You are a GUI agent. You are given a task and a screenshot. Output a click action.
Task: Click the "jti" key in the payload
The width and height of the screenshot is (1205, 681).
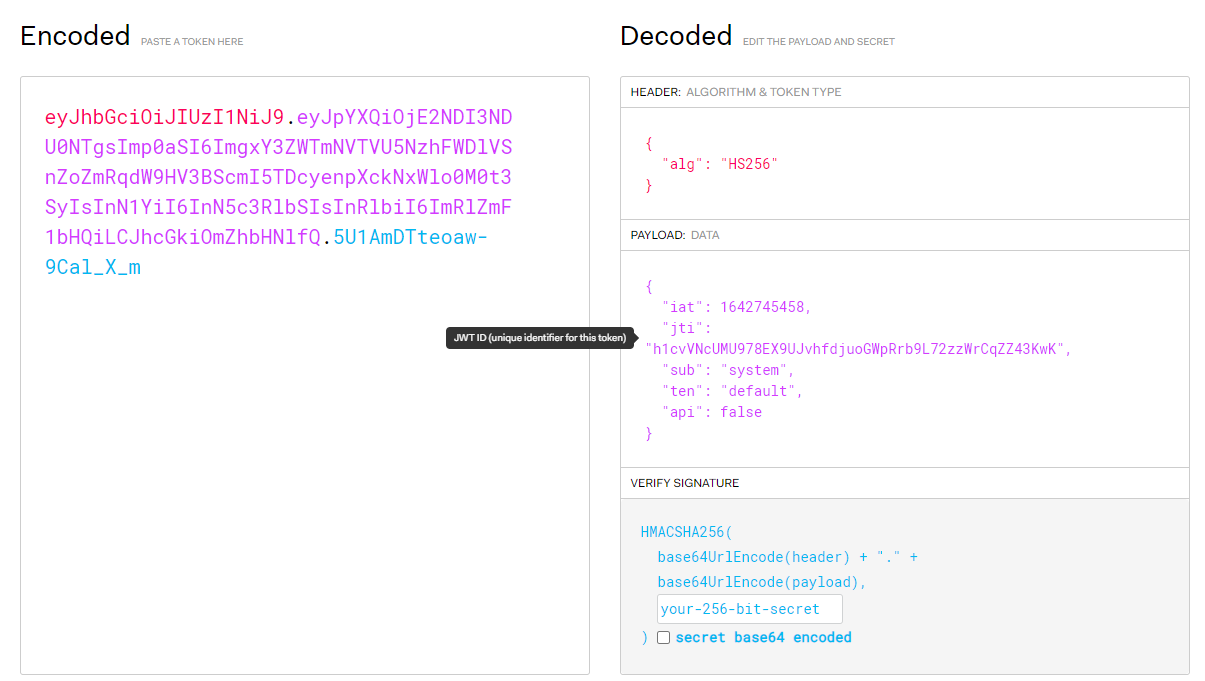pyautogui.click(x=686, y=328)
